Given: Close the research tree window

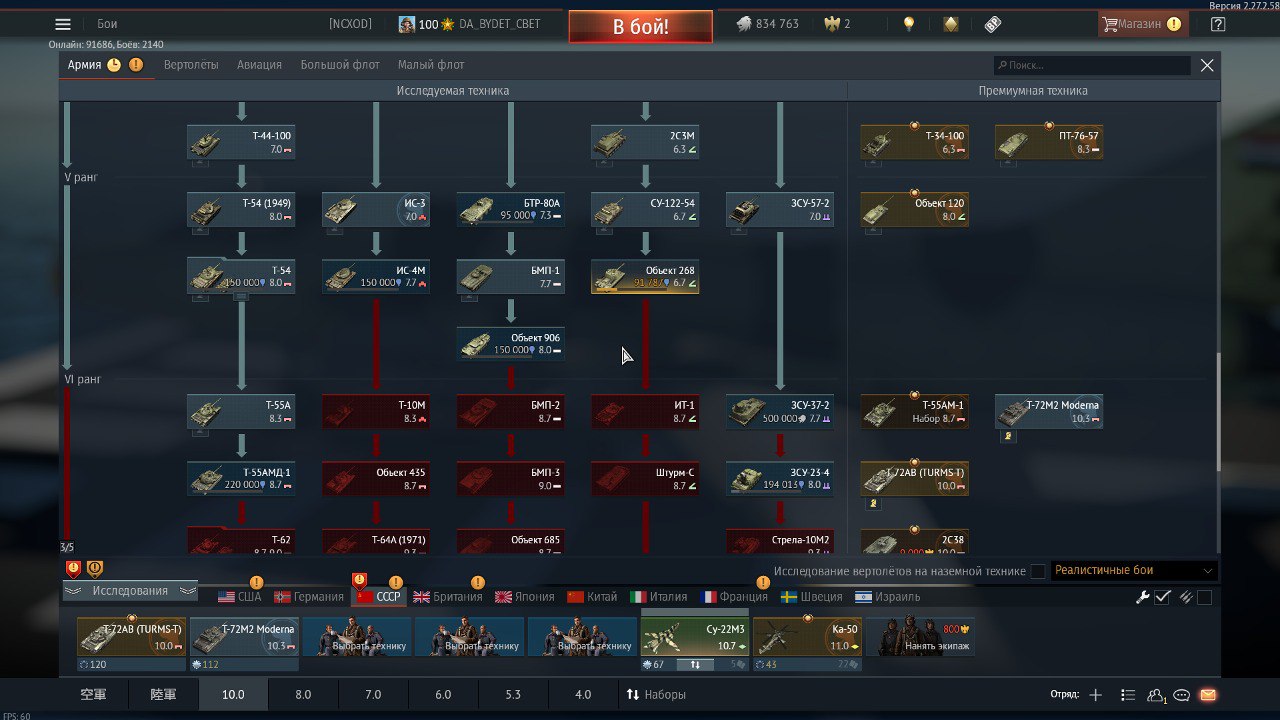Looking at the screenshot, I should pyautogui.click(x=1207, y=65).
